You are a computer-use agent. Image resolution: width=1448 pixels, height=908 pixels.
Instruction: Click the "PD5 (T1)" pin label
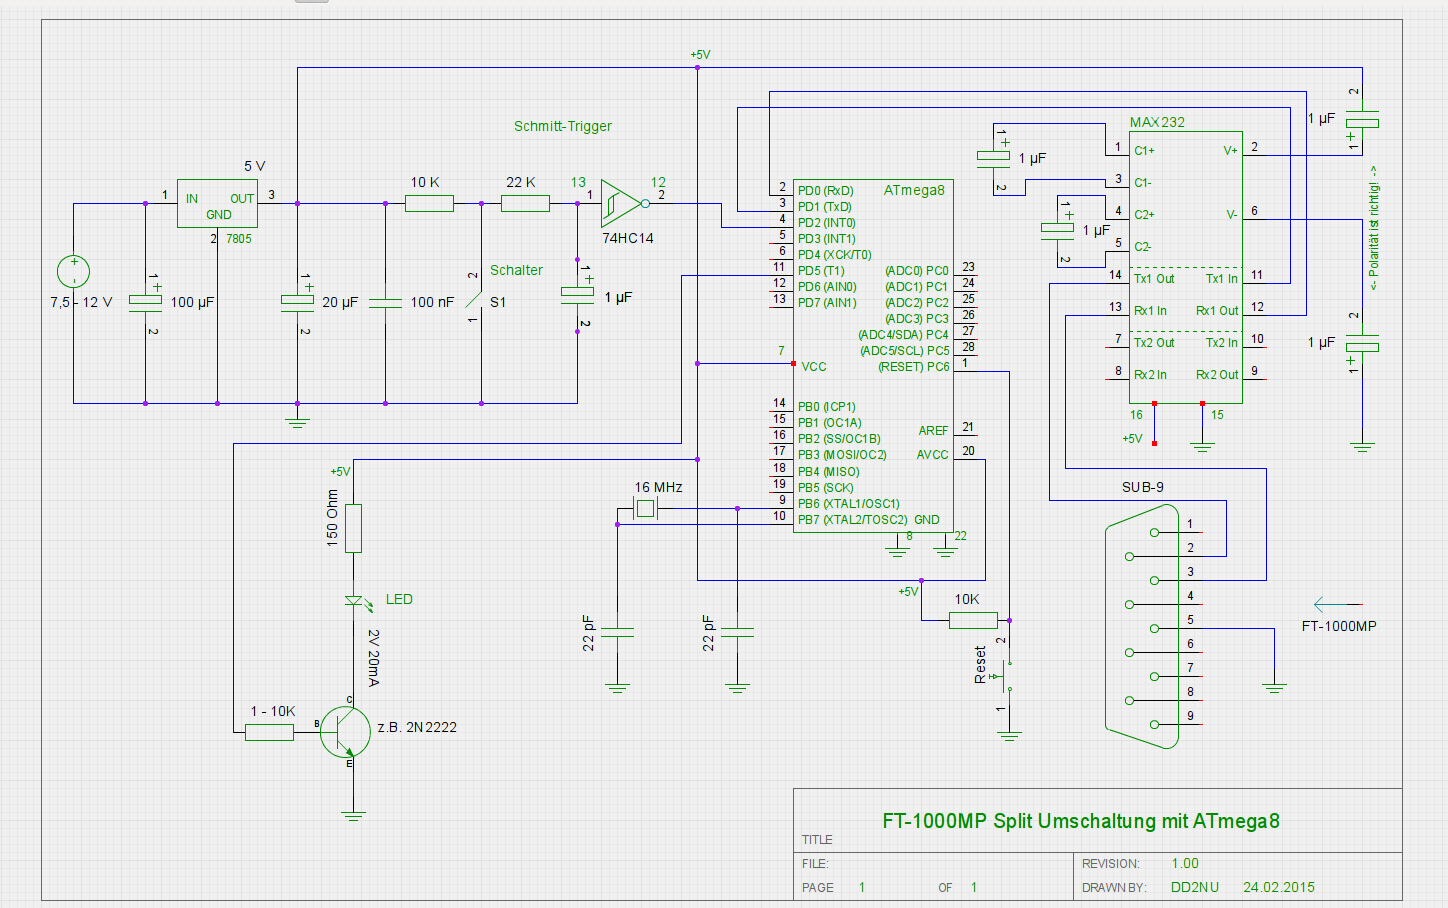pyautogui.click(x=821, y=270)
